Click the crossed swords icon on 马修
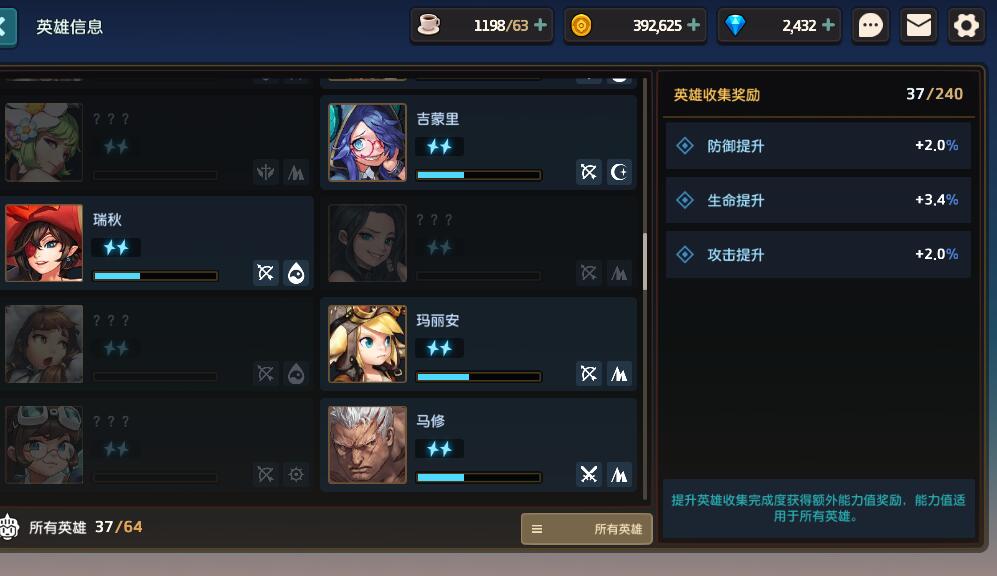The image size is (997, 576). [589, 474]
